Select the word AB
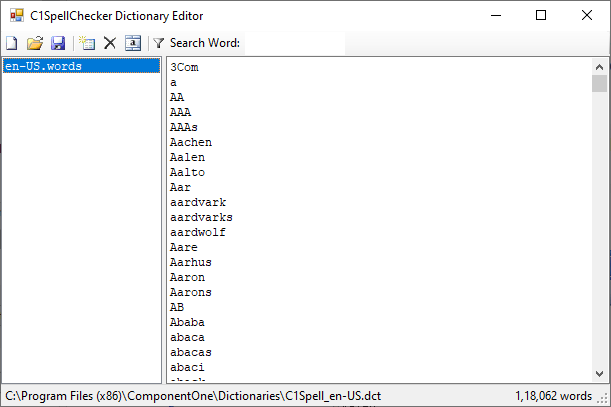This screenshot has width=611, height=407. click(x=177, y=307)
